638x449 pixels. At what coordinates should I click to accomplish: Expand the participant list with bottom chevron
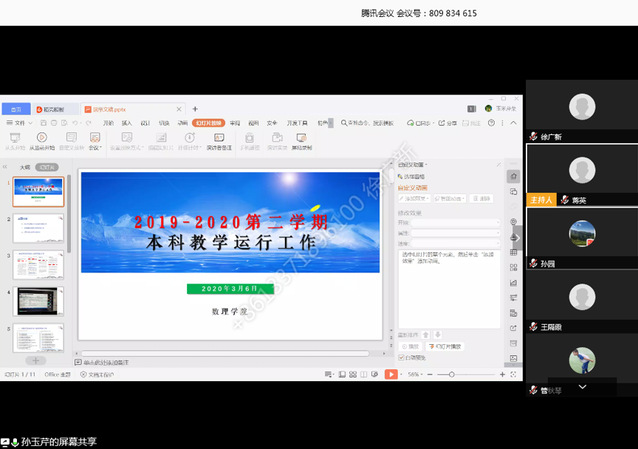coord(582,385)
